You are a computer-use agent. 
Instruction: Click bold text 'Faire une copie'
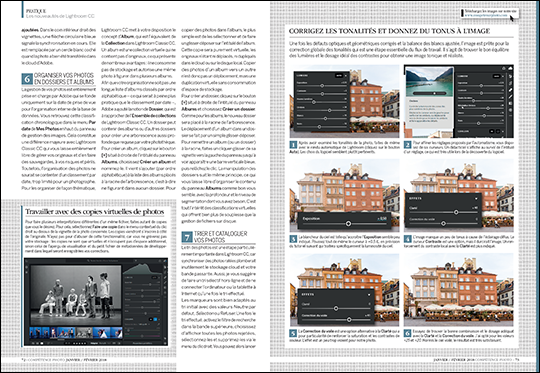[105, 227]
